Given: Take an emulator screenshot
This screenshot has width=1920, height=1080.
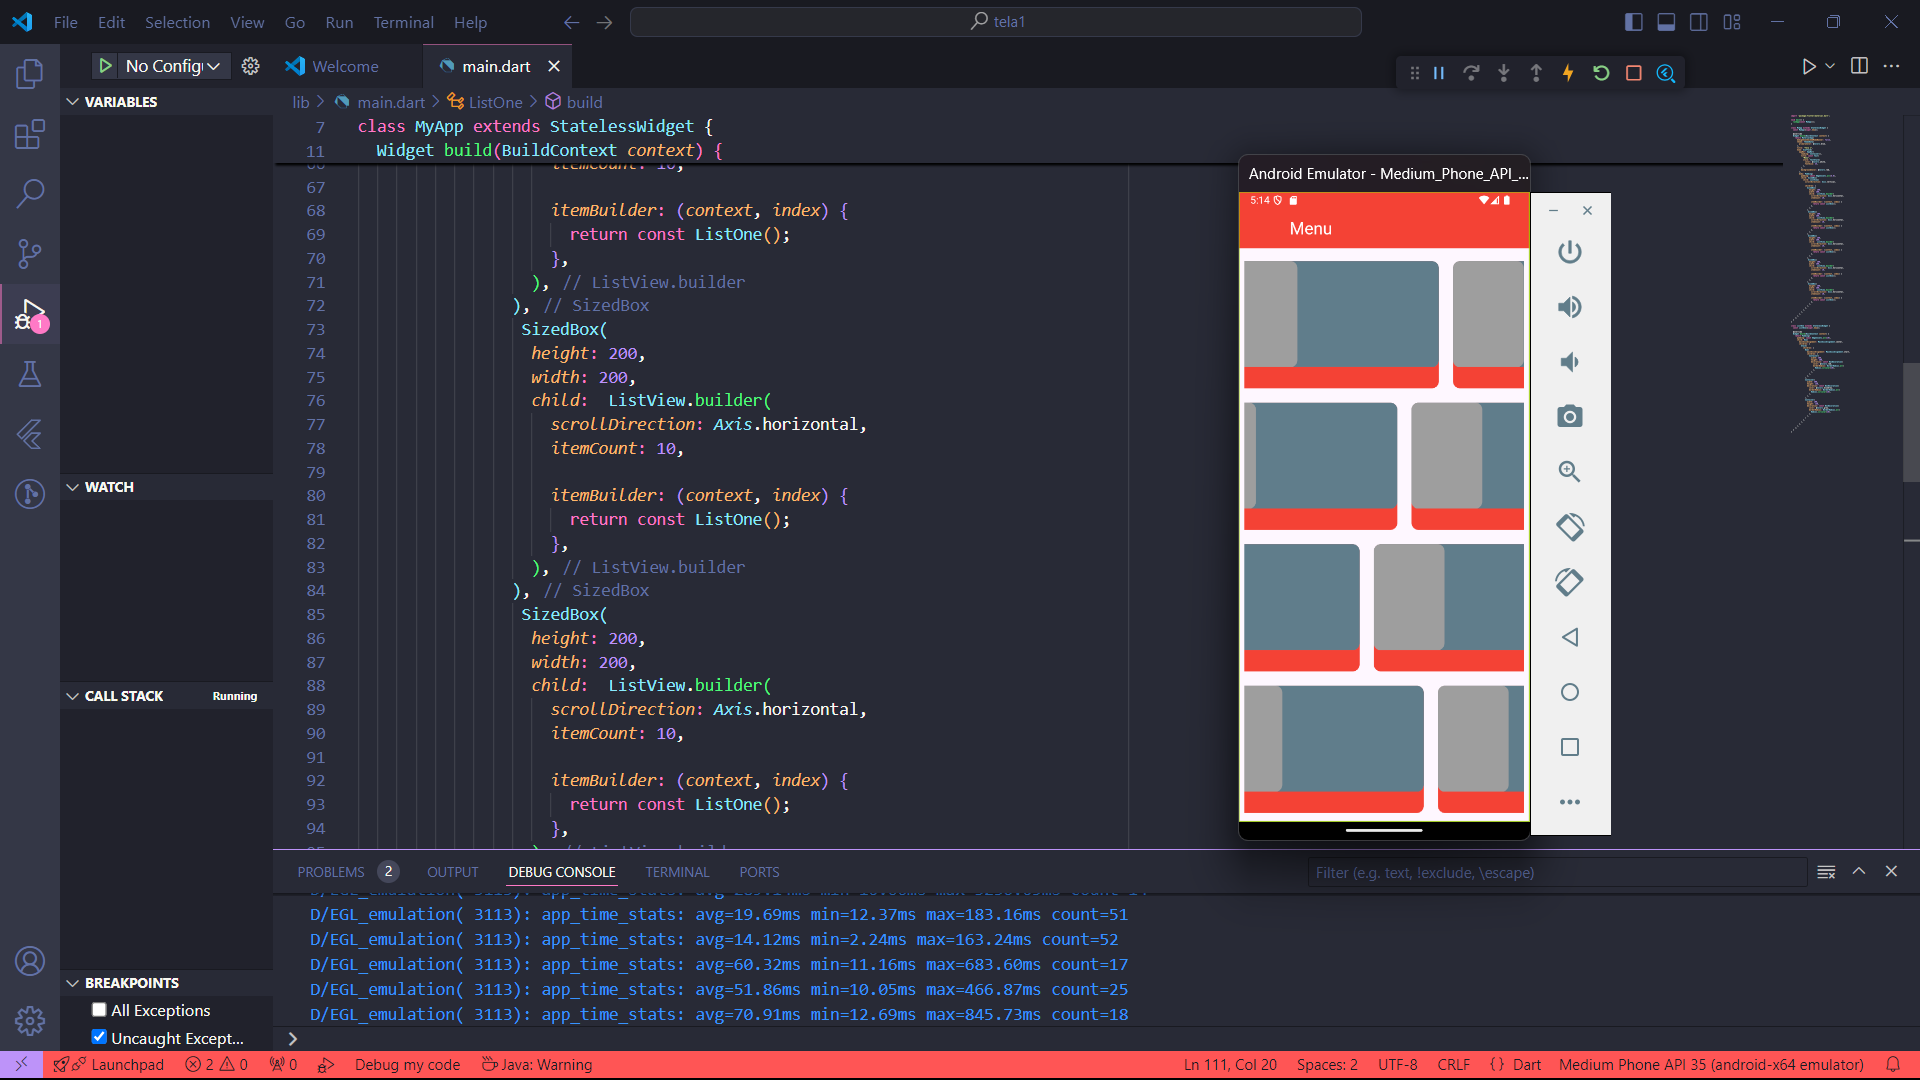Looking at the screenshot, I should 1570,416.
